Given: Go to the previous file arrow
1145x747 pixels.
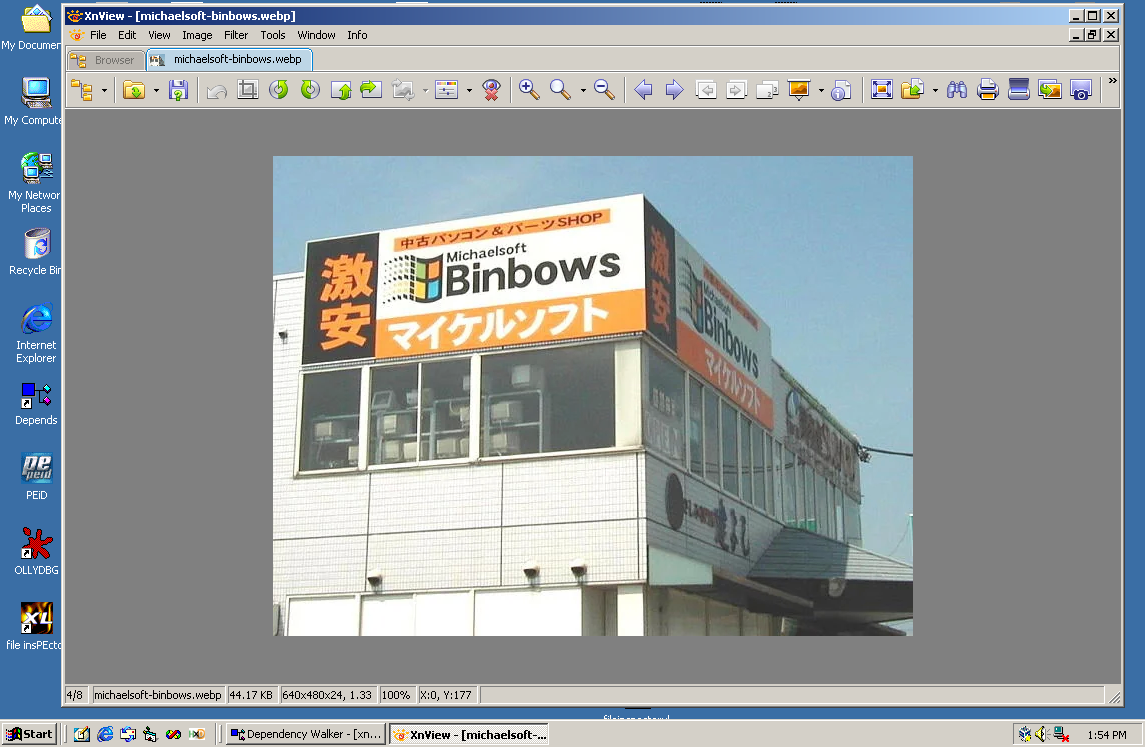Looking at the screenshot, I should point(643,90).
